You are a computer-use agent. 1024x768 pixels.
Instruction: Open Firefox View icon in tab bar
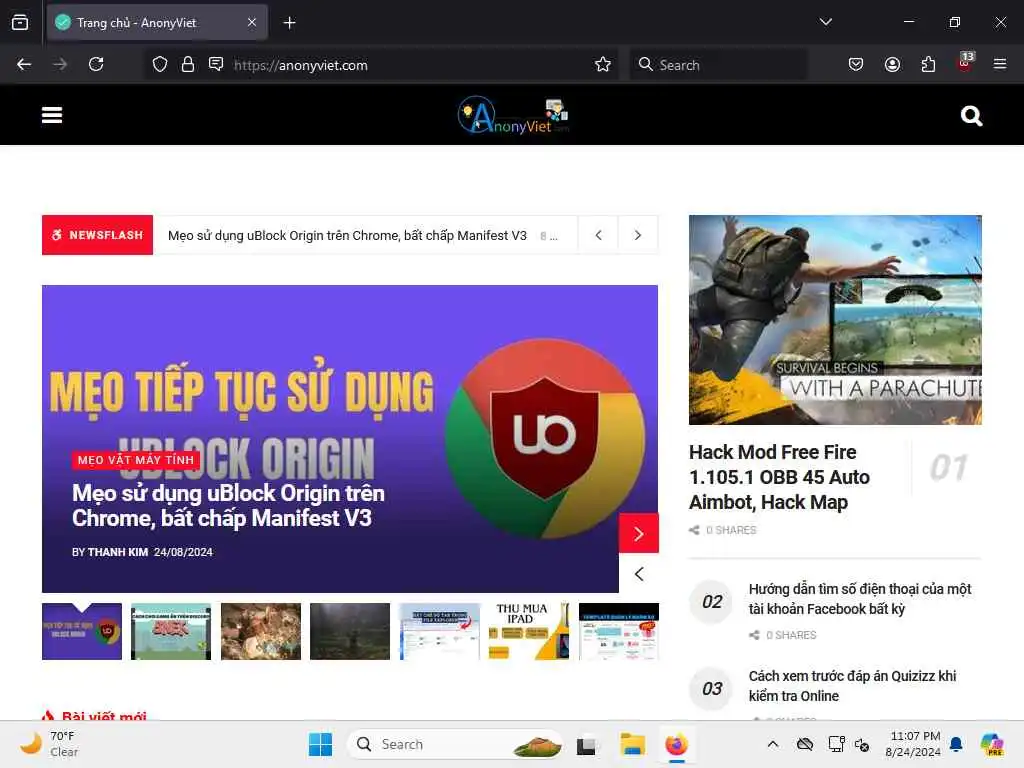click(x=20, y=22)
